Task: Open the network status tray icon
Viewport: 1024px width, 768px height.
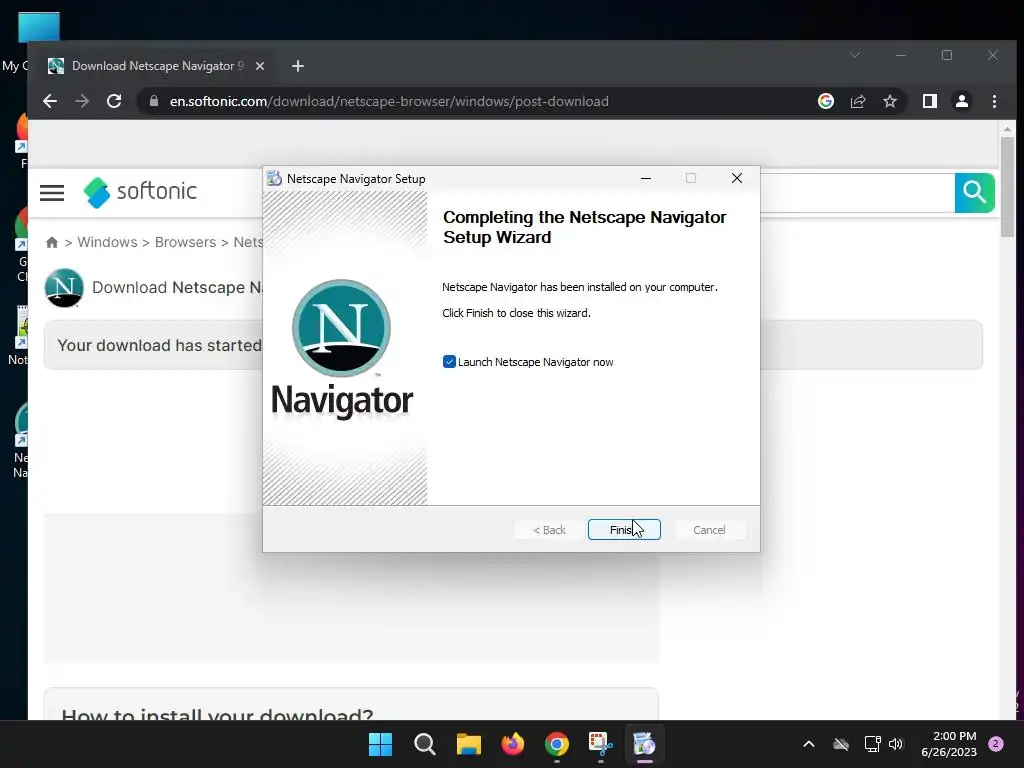Action: 872,744
